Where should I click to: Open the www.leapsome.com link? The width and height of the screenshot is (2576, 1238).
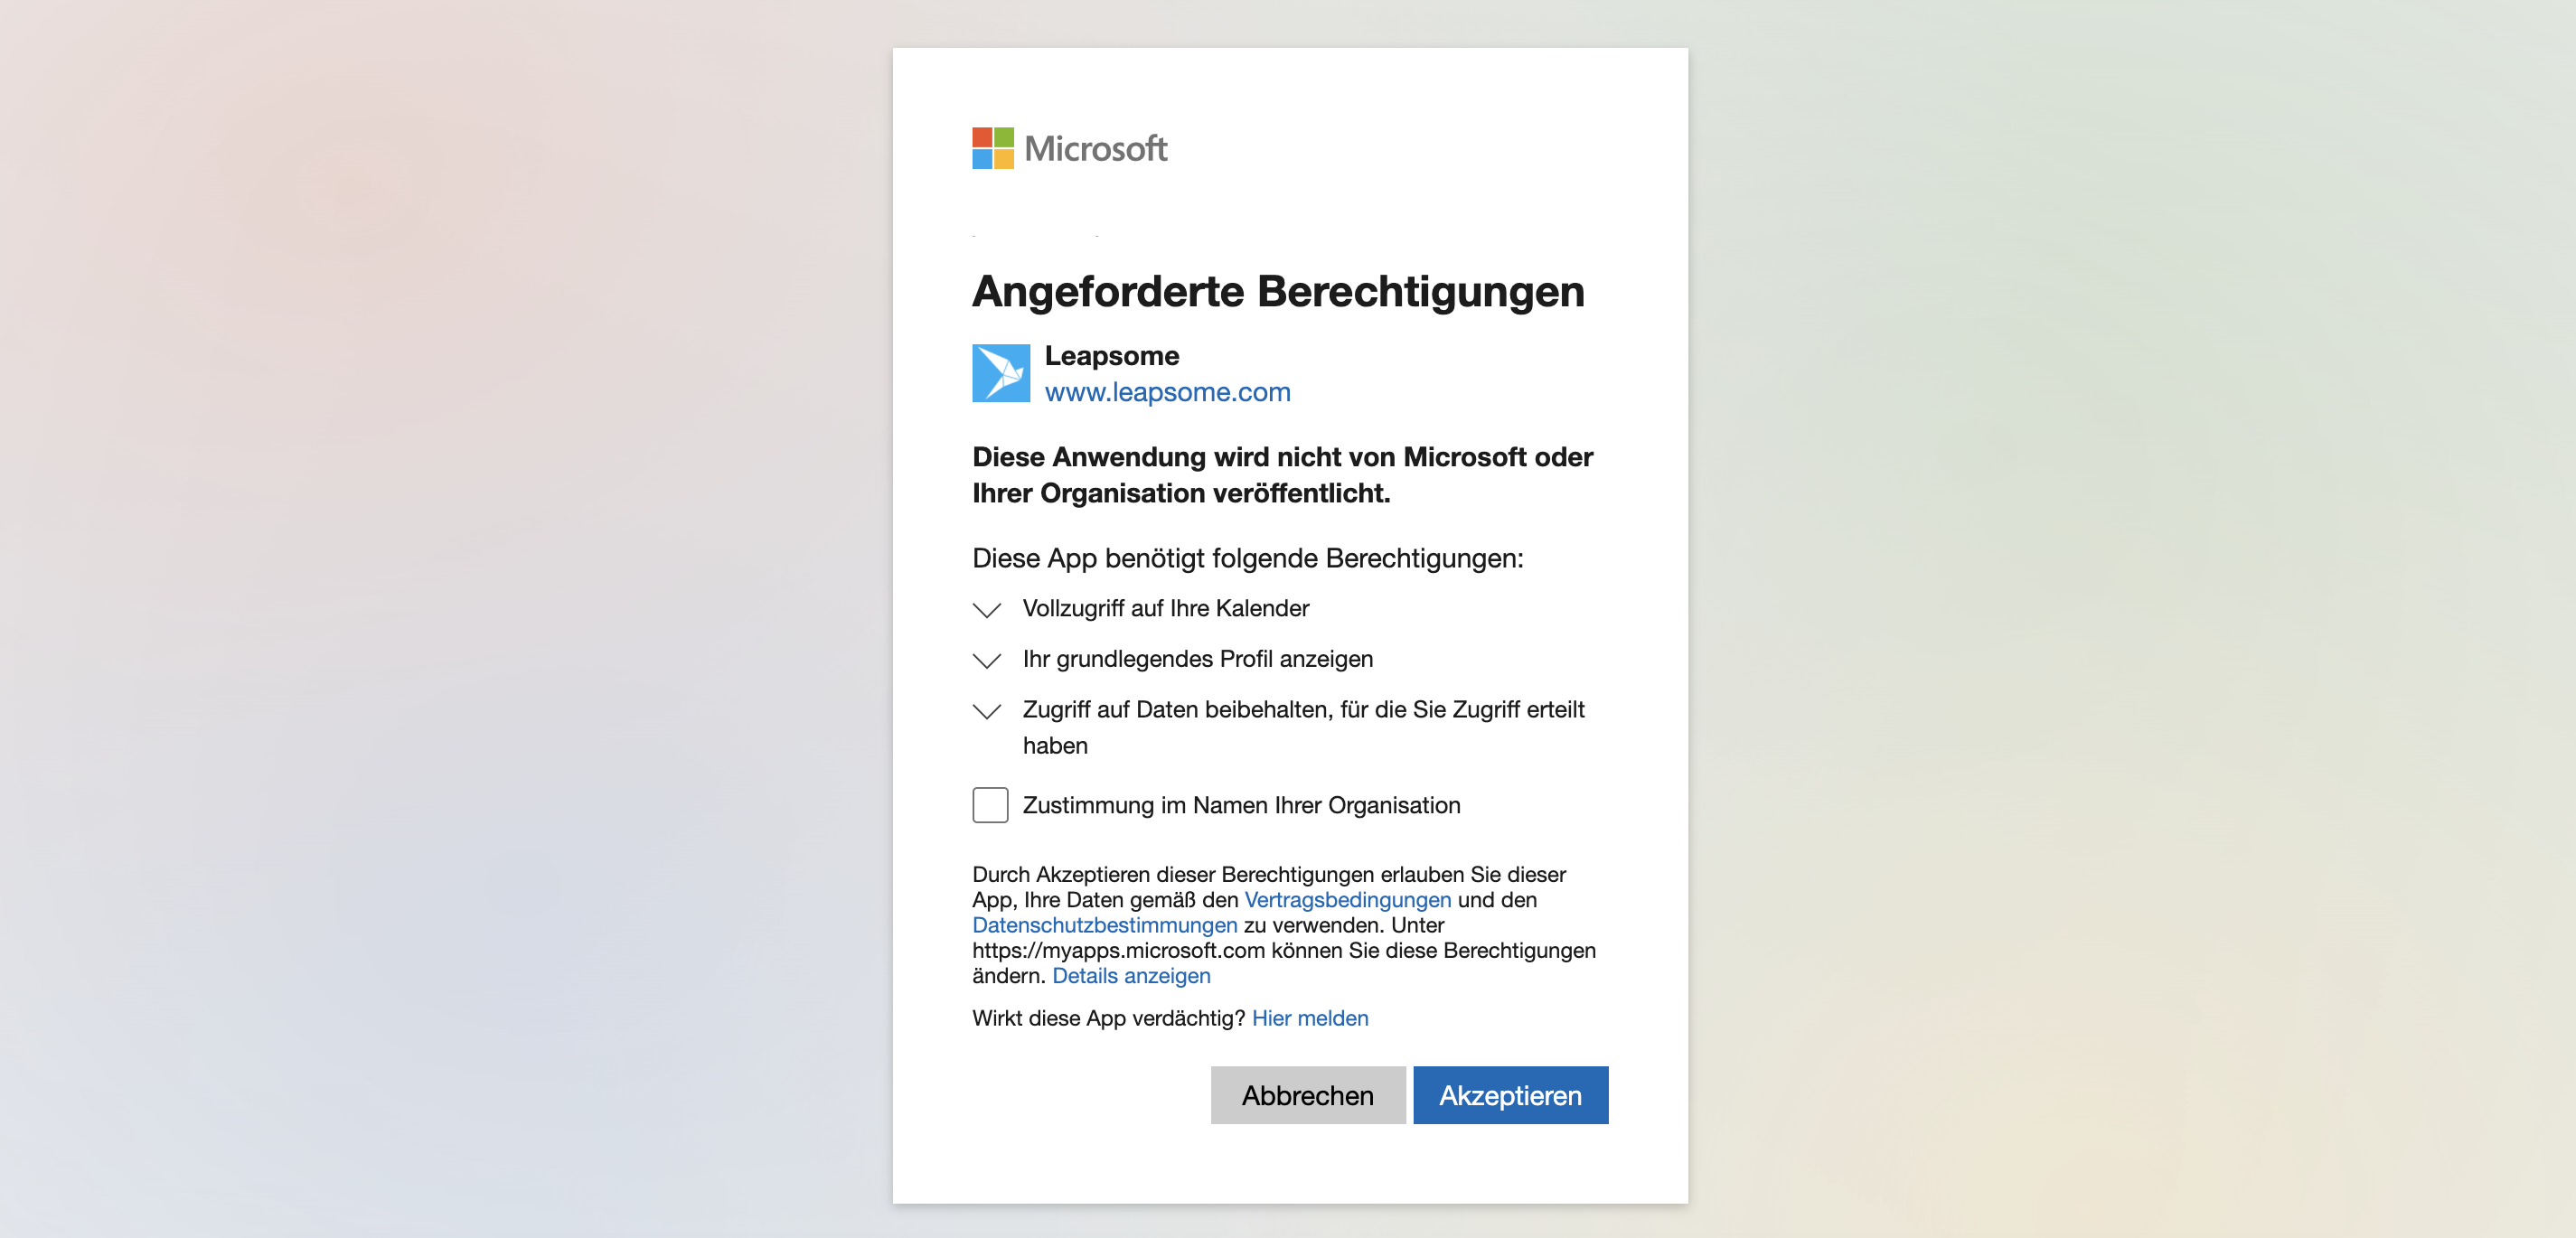pos(1167,392)
